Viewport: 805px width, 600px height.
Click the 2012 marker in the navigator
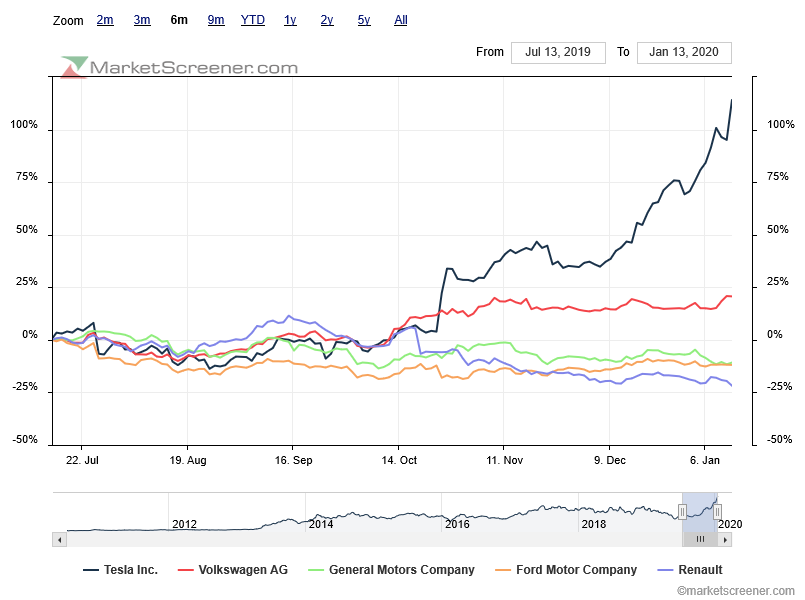tap(184, 524)
